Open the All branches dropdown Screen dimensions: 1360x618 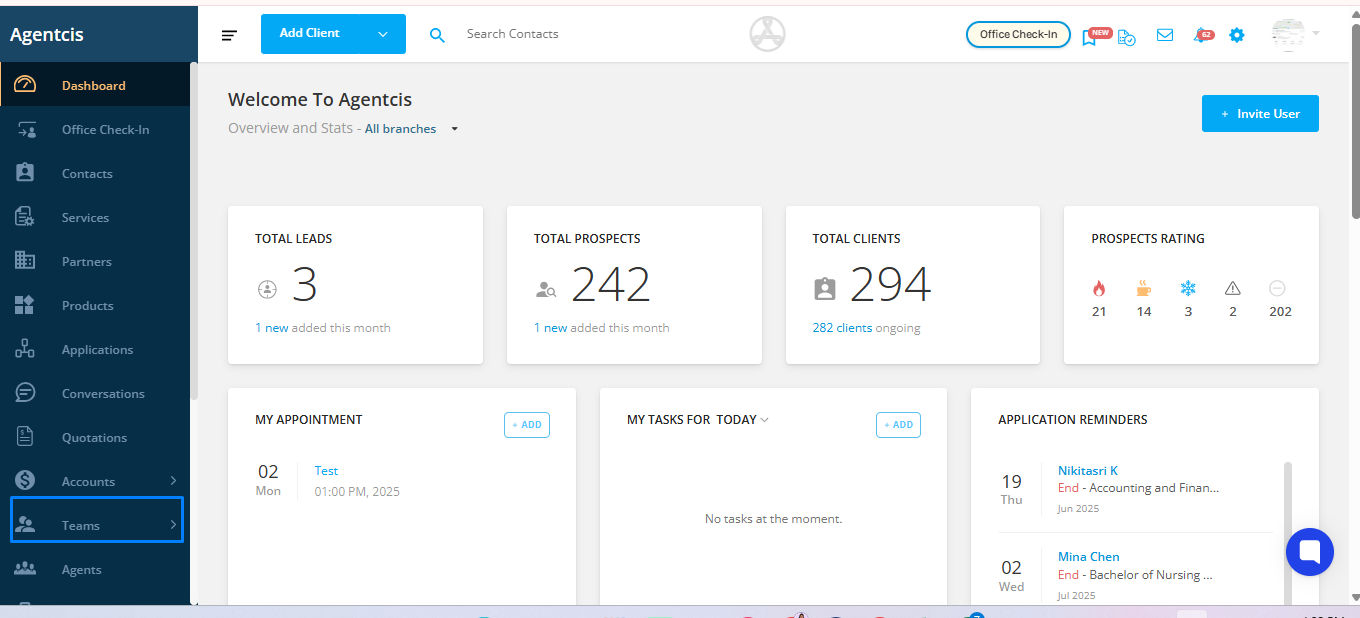click(411, 129)
